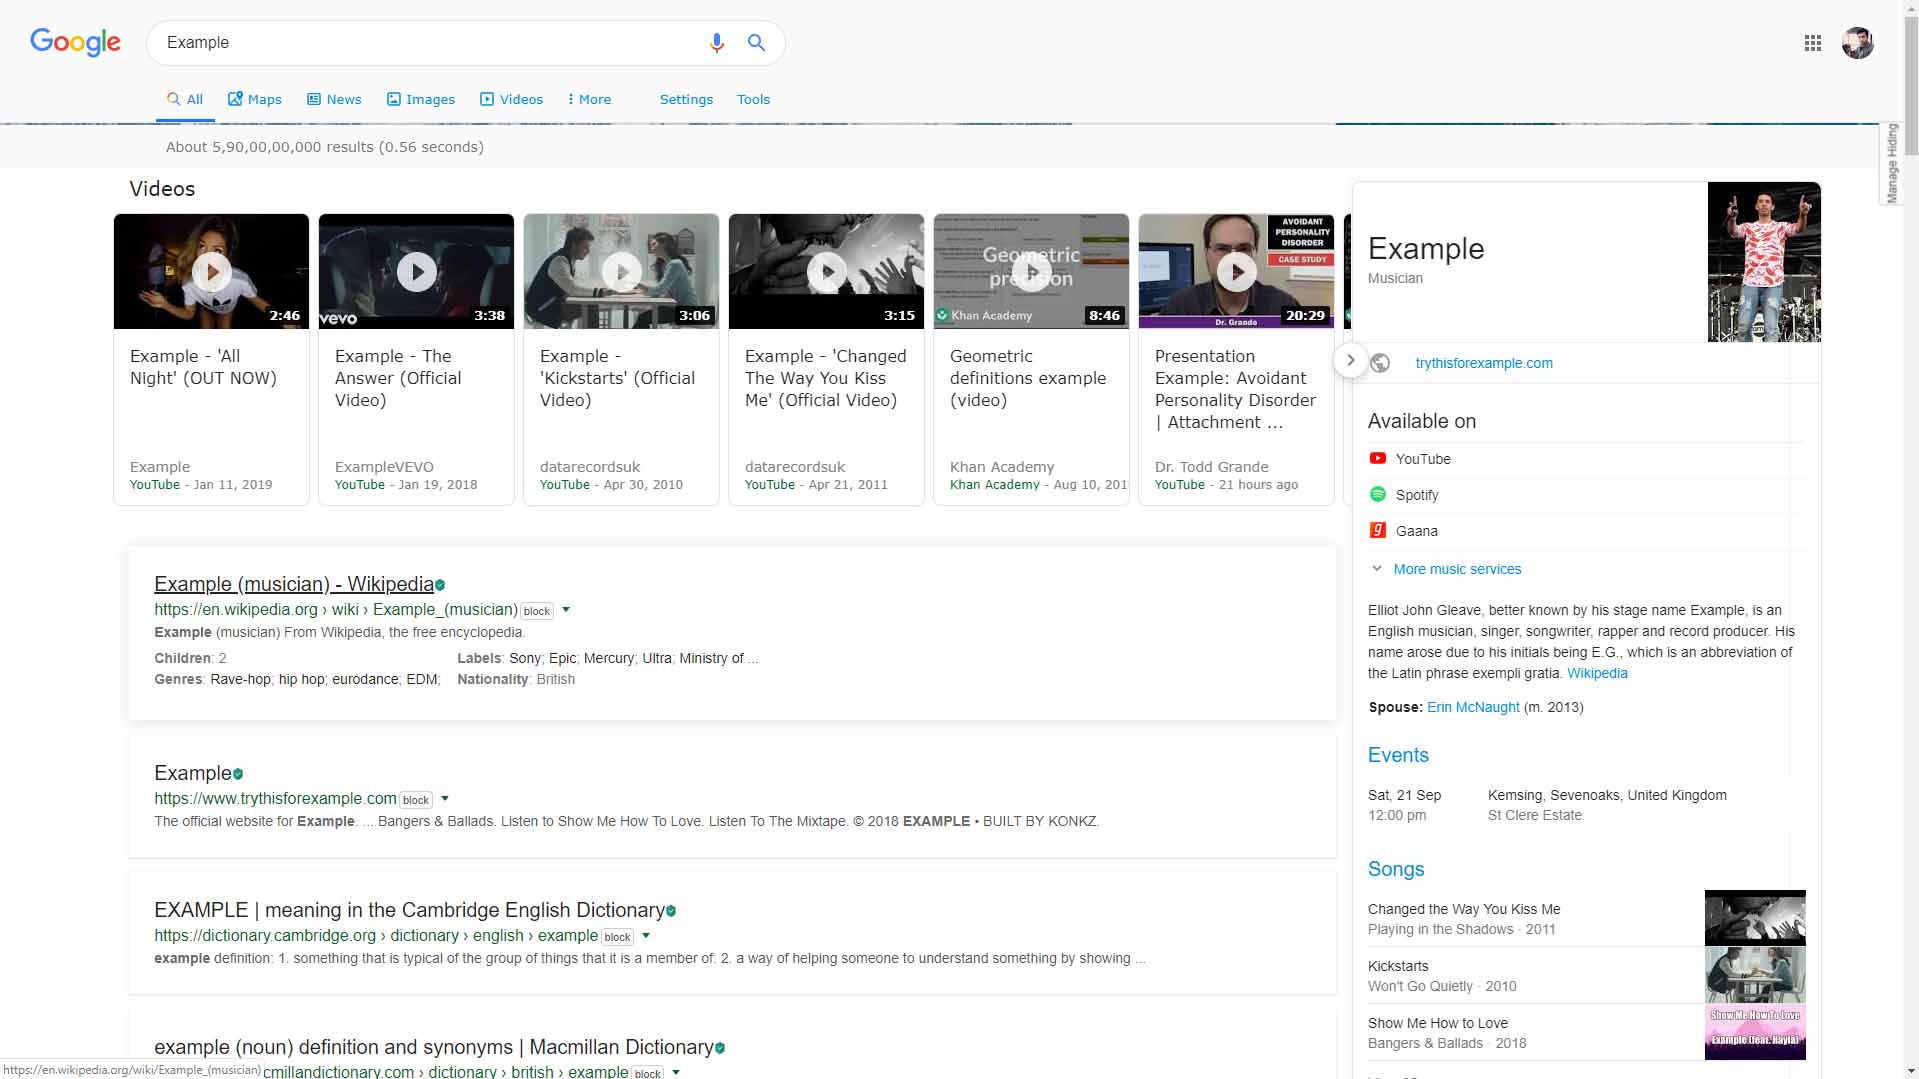Switch to the Videos tab
This screenshot has height=1079, width=1919.
pyautogui.click(x=511, y=99)
